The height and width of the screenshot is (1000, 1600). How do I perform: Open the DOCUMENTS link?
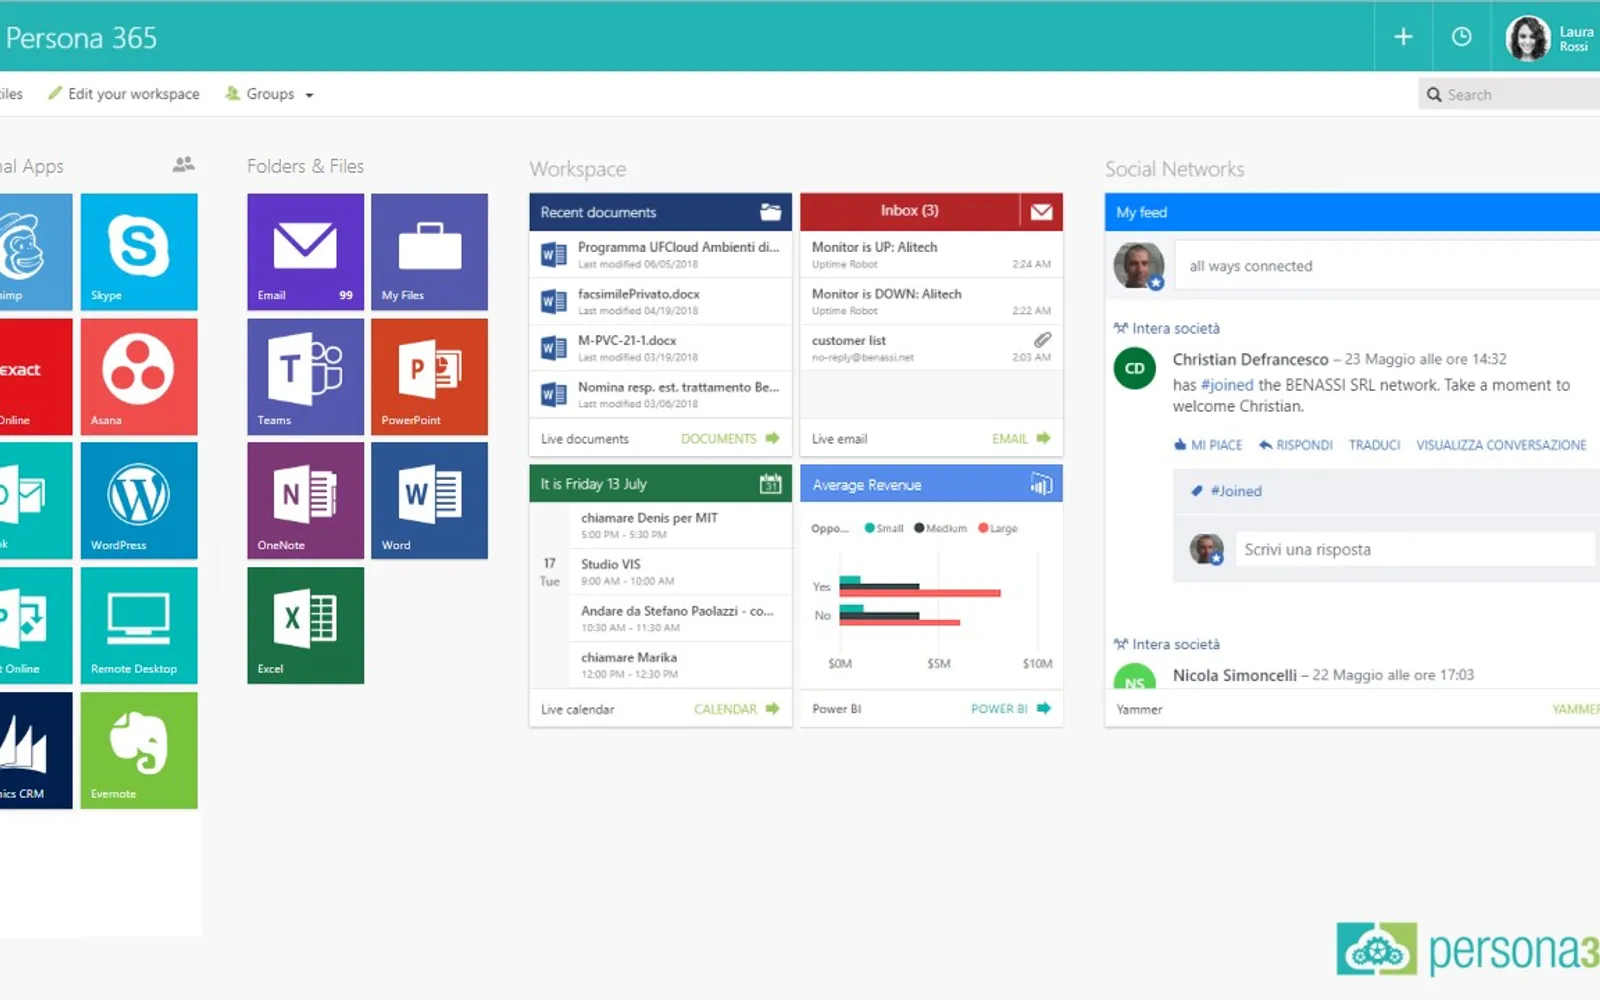point(730,439)
